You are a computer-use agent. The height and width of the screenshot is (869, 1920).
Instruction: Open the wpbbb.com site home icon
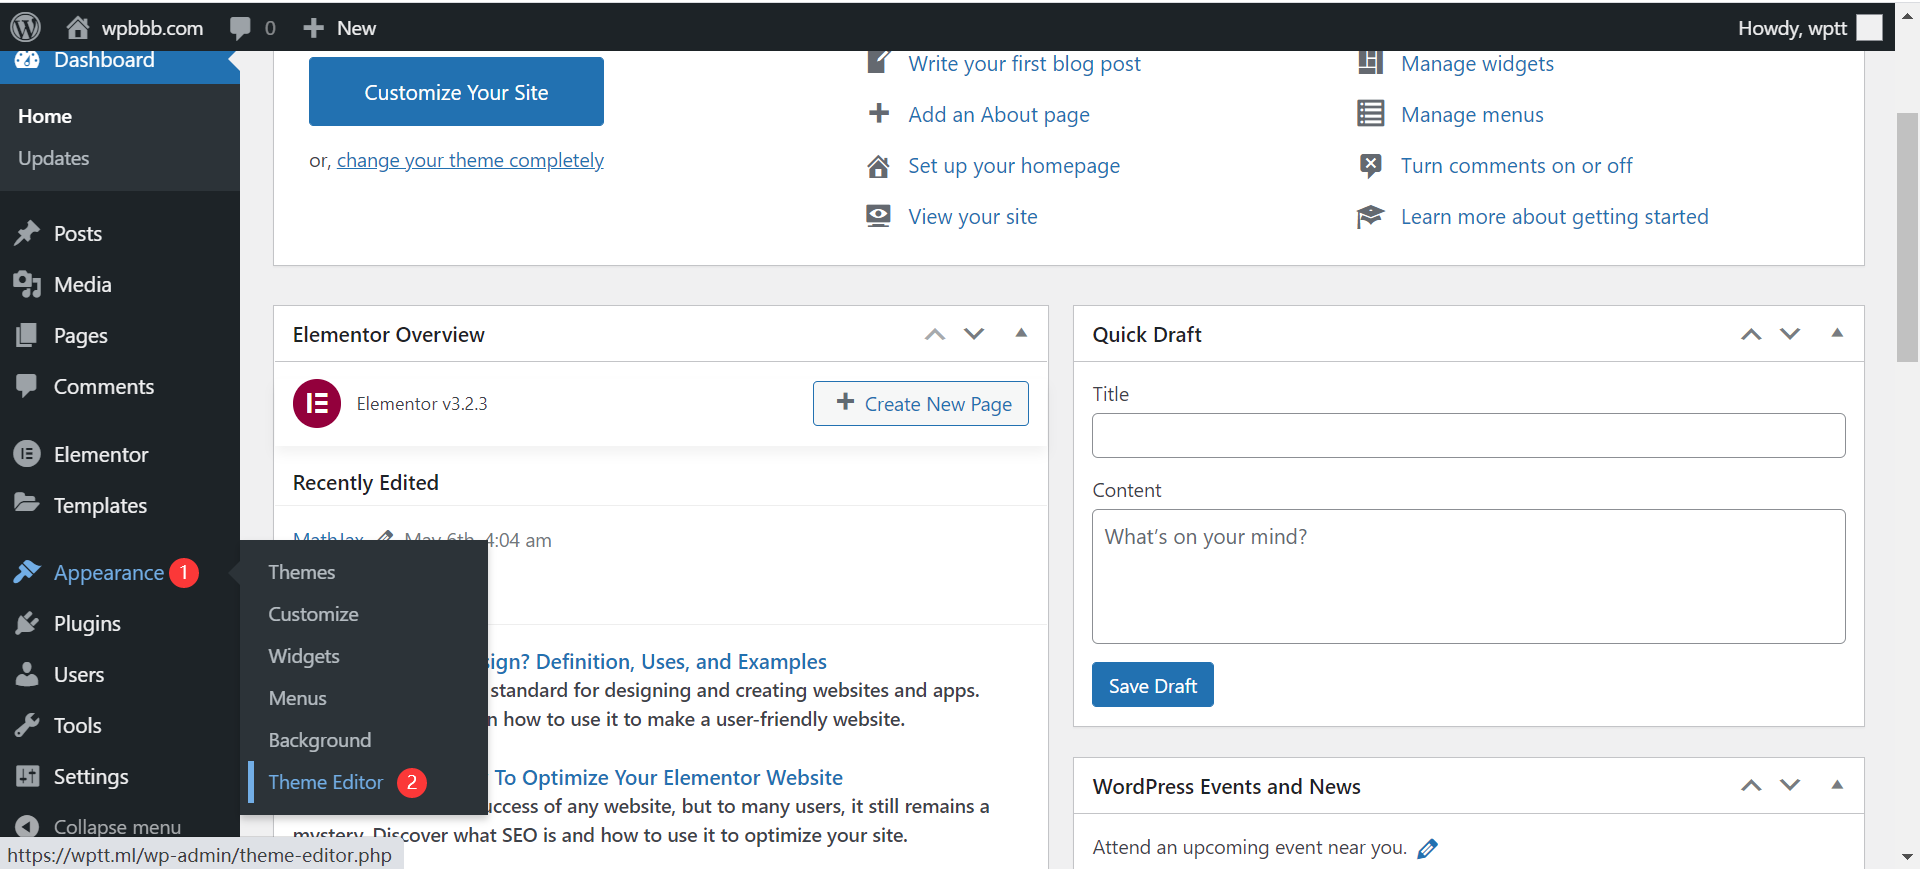[x=78, y=27]
